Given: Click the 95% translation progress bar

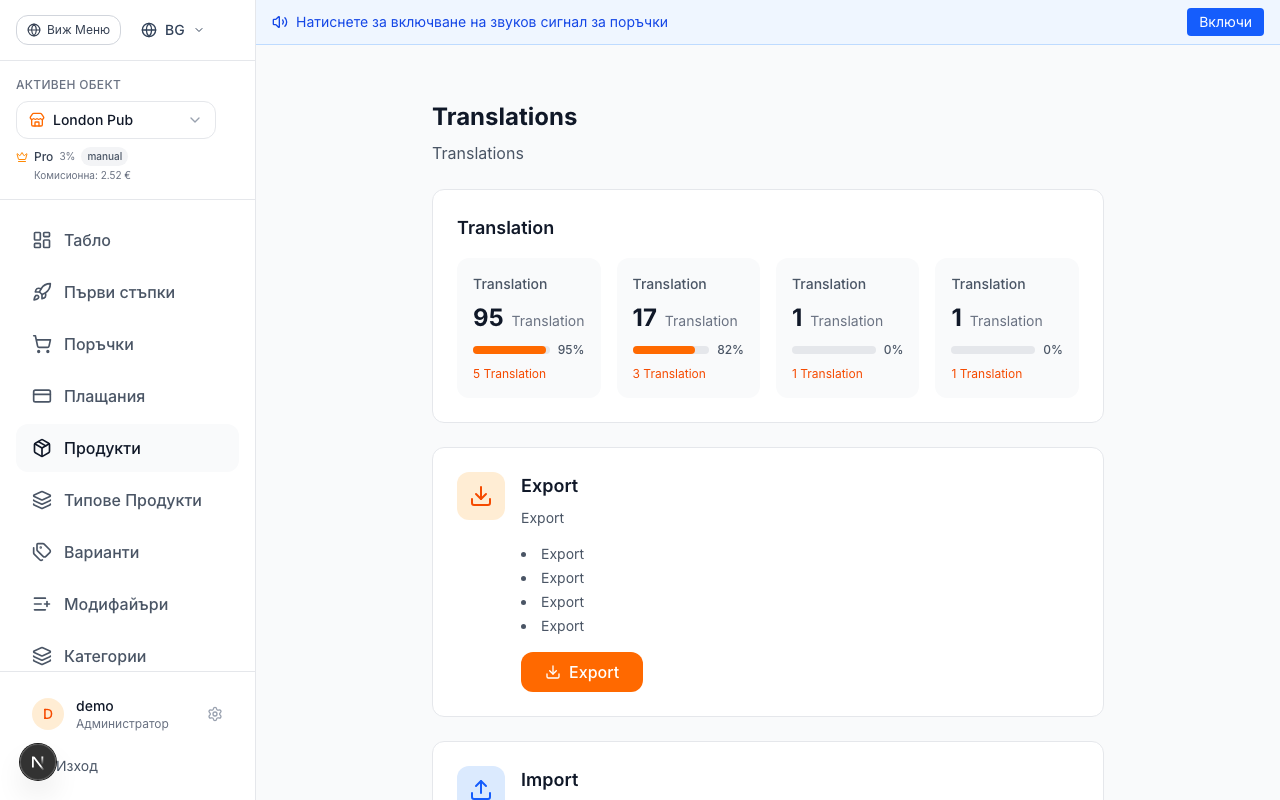Looking at the screenshot, I should pos(510,350).
